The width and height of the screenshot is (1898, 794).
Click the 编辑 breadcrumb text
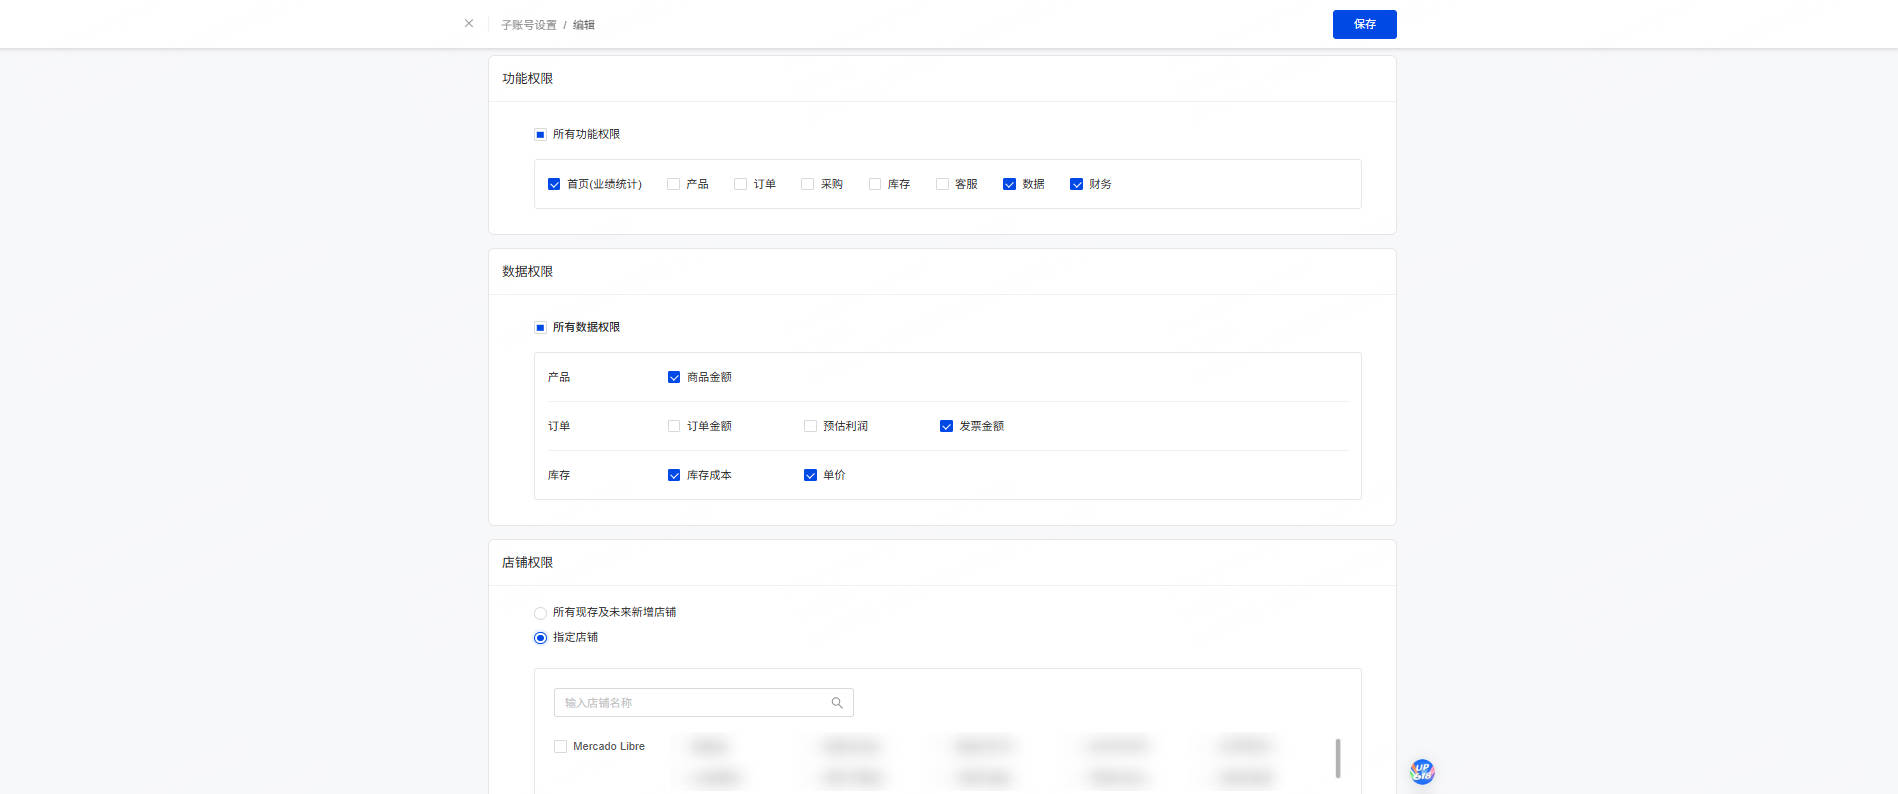point(583,25)
